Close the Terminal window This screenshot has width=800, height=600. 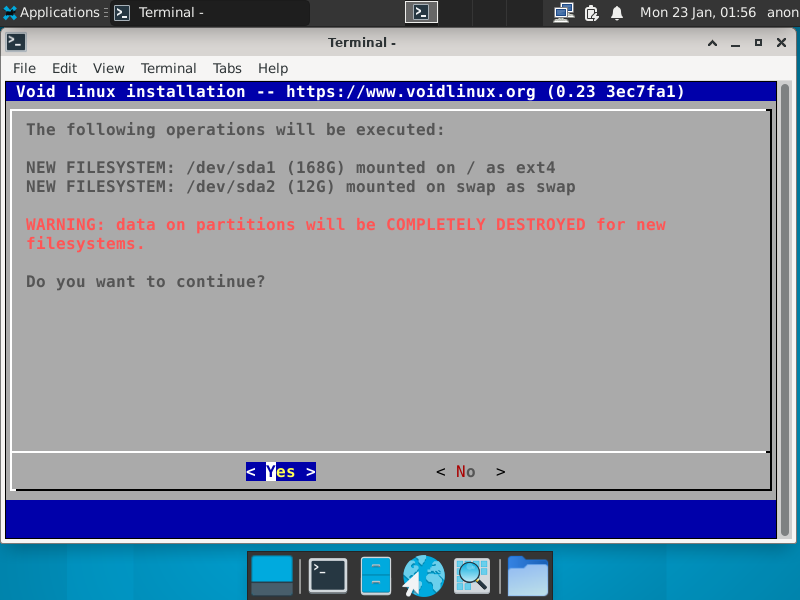tap(781, 43)
